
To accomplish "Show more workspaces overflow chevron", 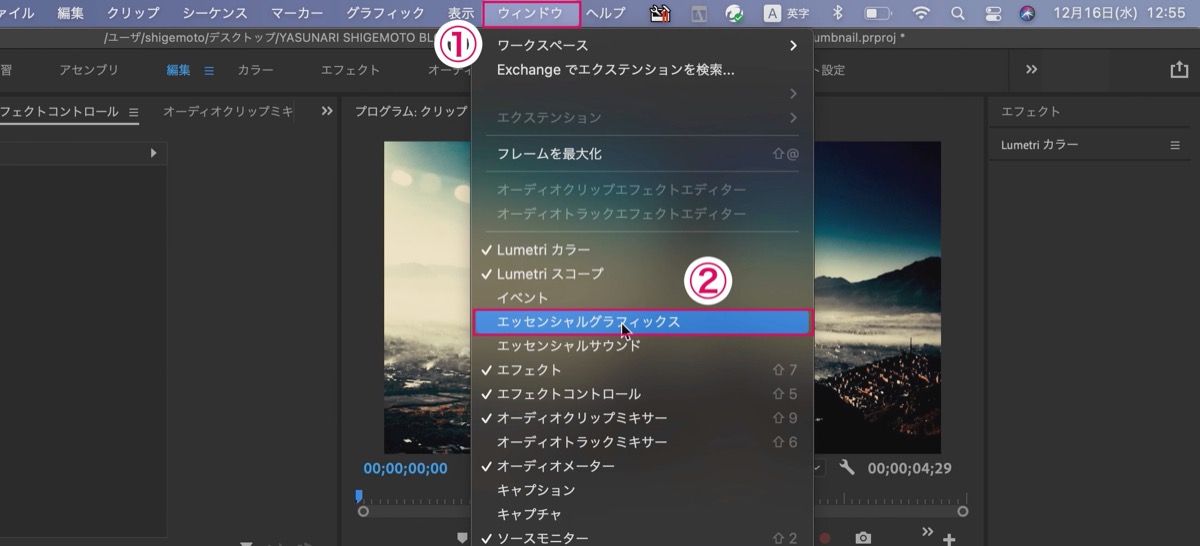I will pyautogui.click(x=1031, y=70).
